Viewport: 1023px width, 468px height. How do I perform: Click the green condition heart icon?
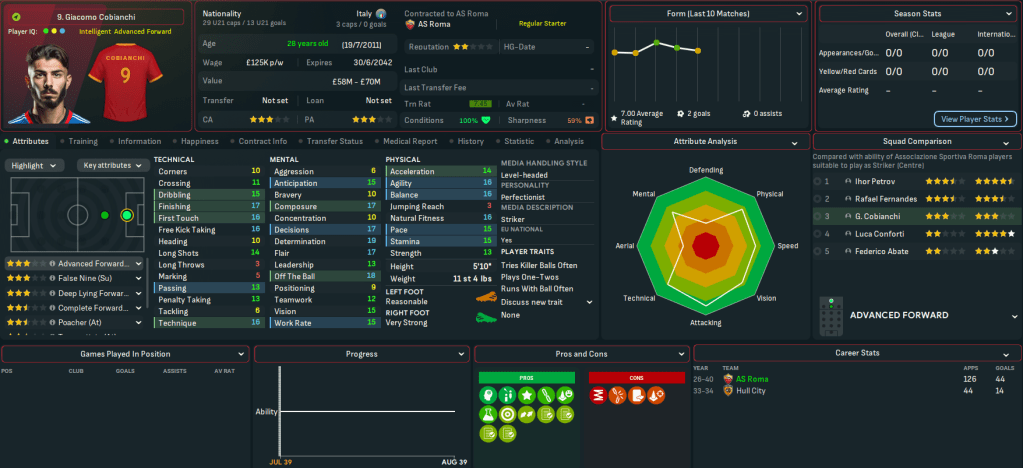pos(487,120)
